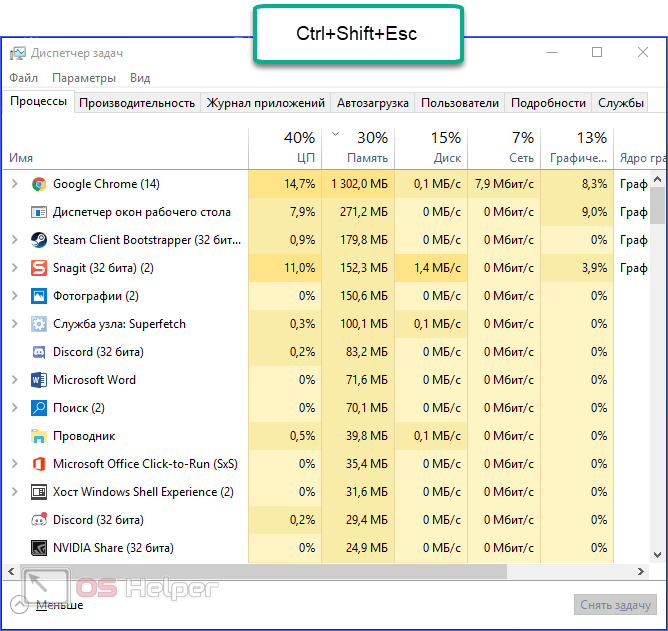Sort by the ЦП column header
Screen dimensions: 668x631
[285, 148]
